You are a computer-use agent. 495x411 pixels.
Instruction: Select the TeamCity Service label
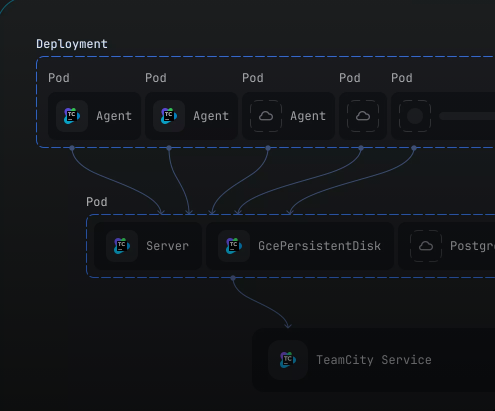click(374, 360)
